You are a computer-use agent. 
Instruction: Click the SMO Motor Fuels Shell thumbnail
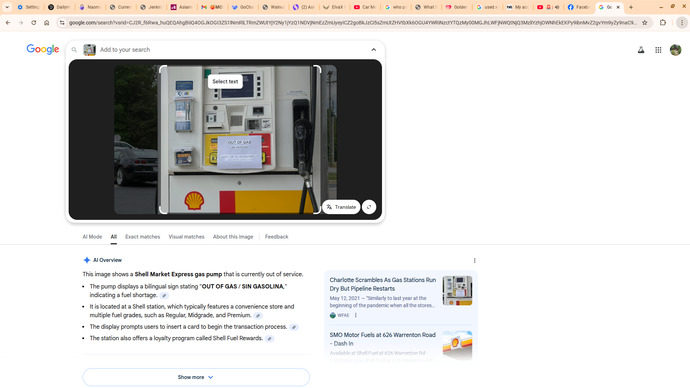[457, 345]
